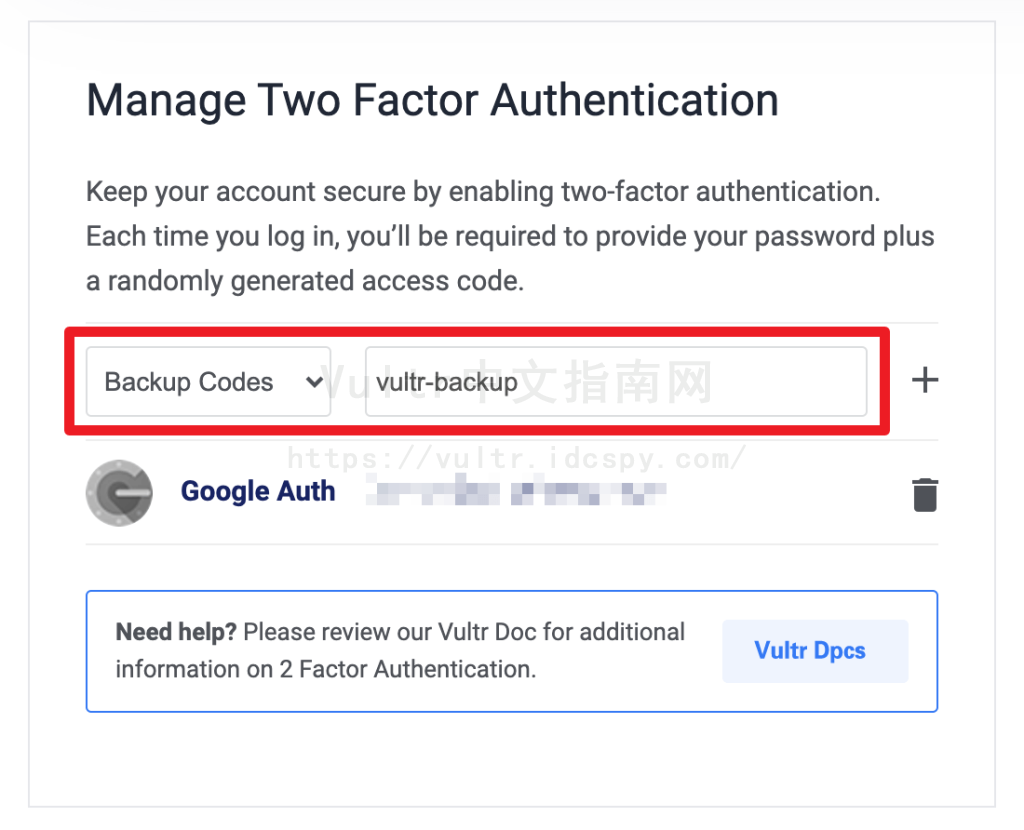Click the blurred Google Auth device name

pyautogui.click(x=516, y=491)
